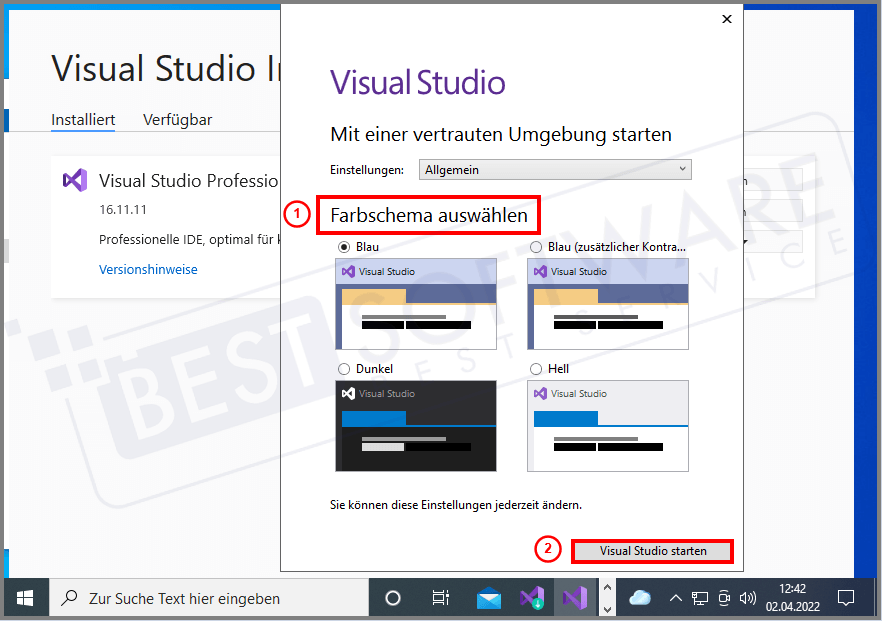This screenshot has height=621, width=882.
Task: Open network settings from the tray icon
Action: point(699,597)
